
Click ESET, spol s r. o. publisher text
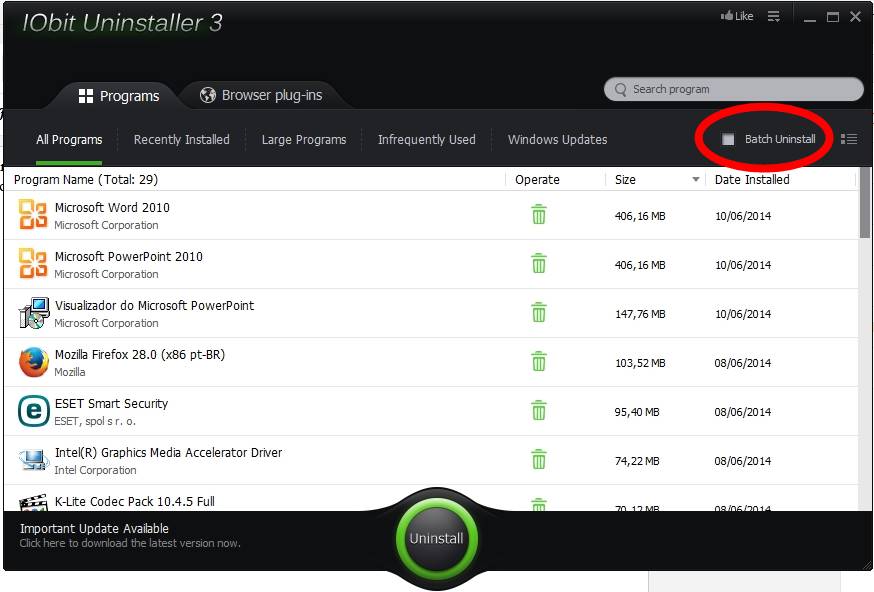click(95, 421)
